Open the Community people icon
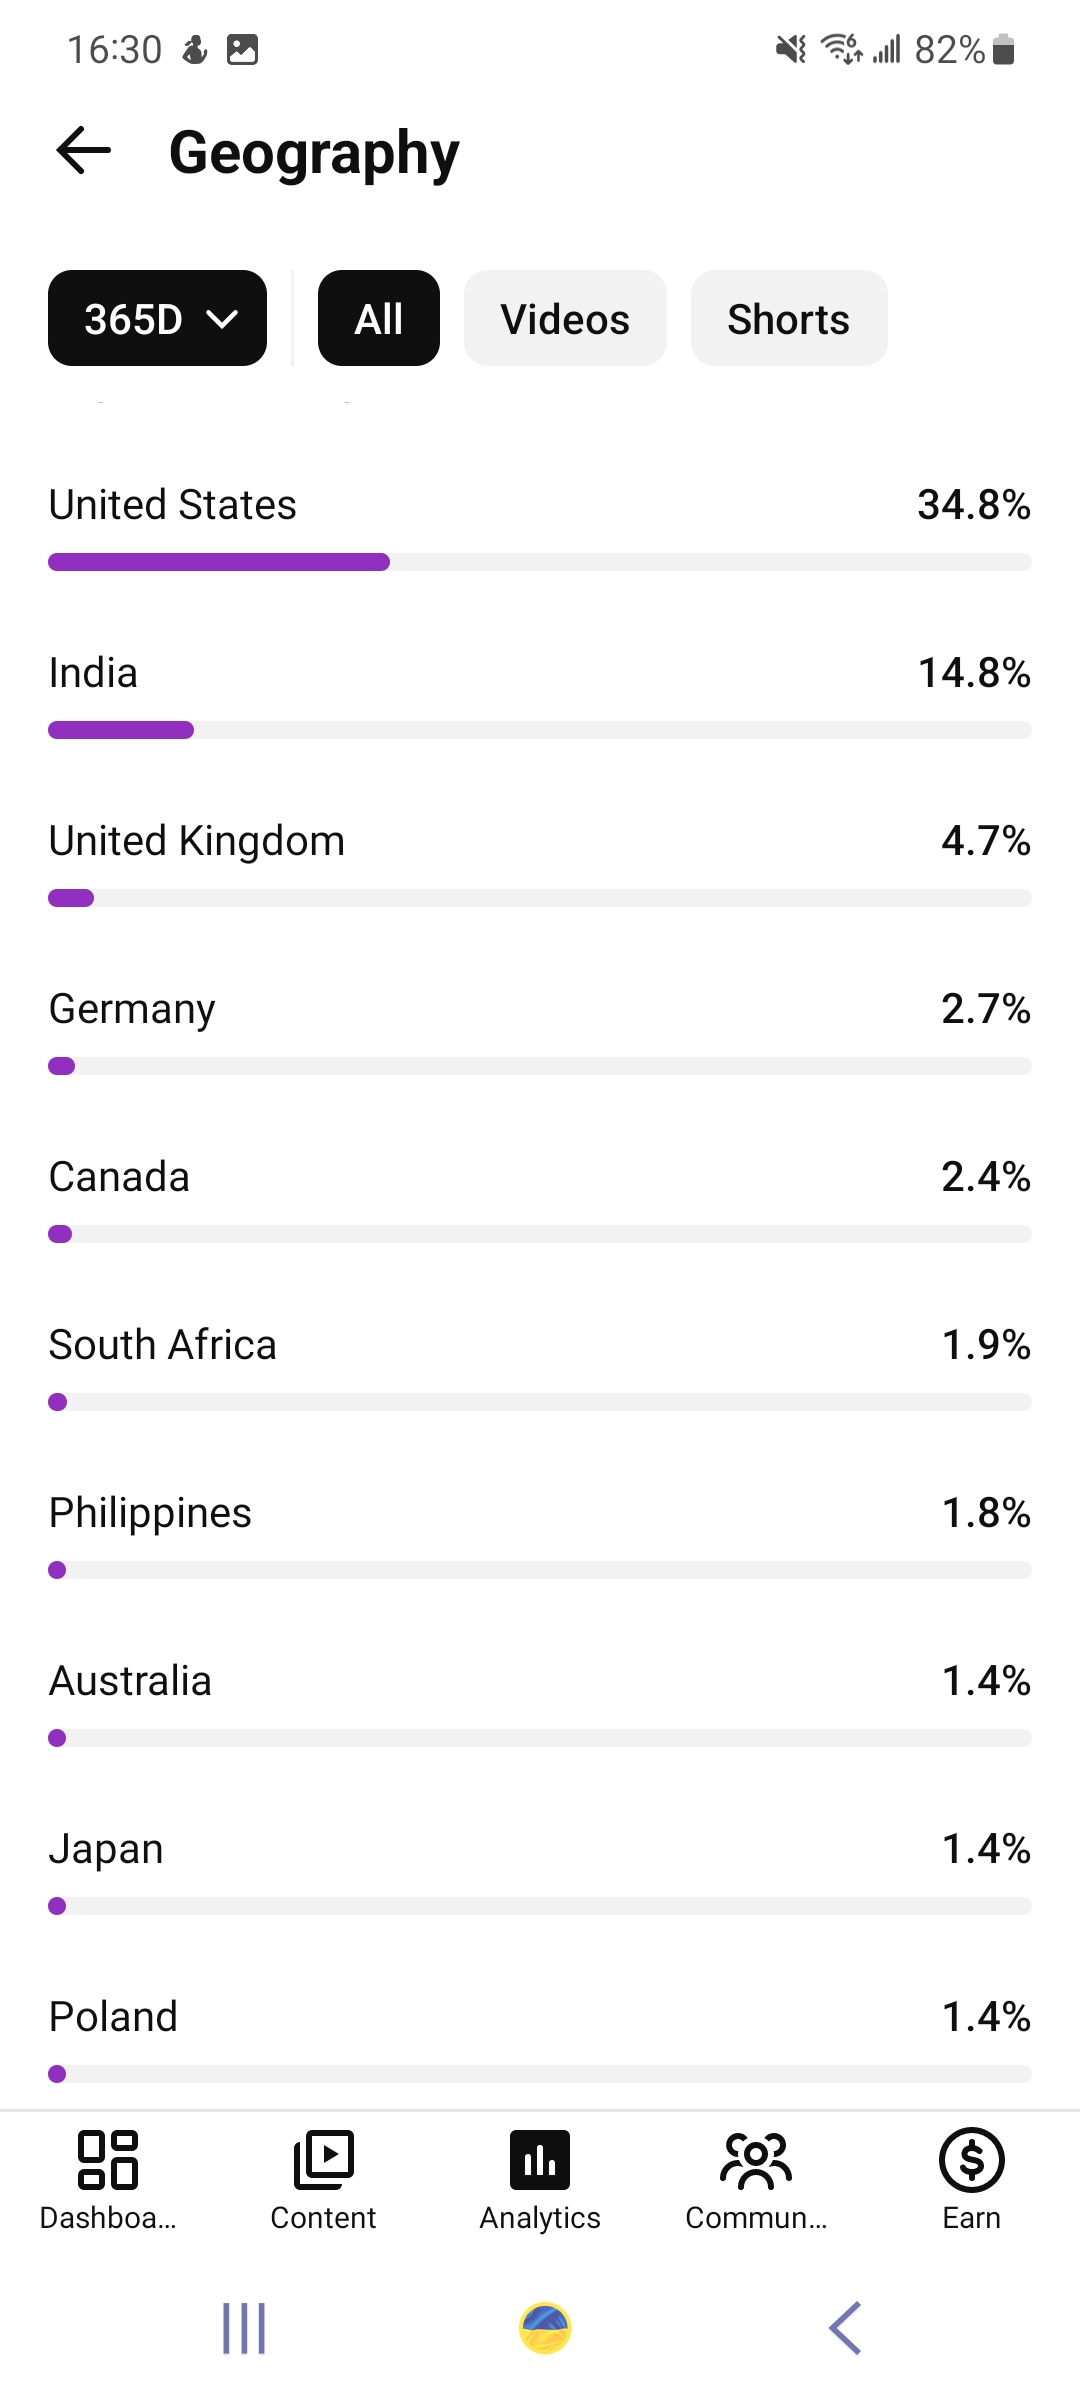 point(756,2160)
